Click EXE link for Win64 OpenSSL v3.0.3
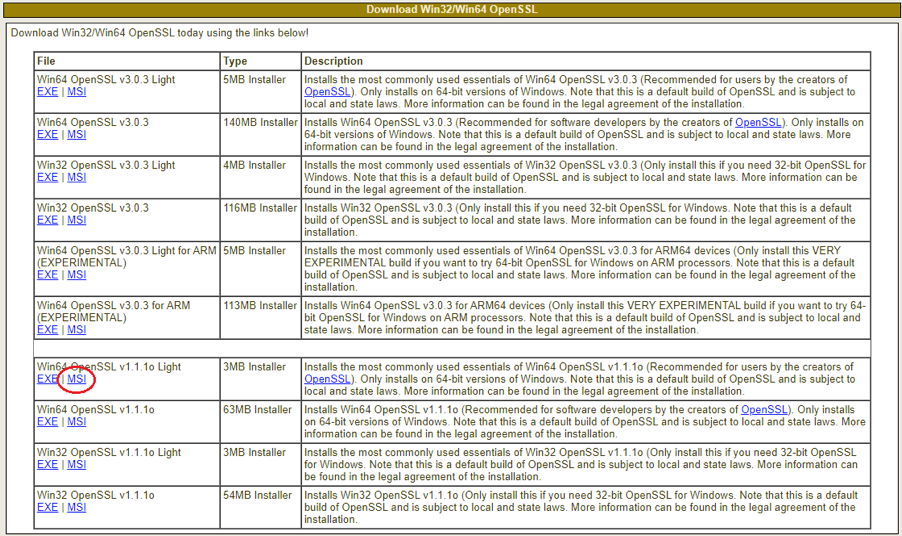 (47, 134)
